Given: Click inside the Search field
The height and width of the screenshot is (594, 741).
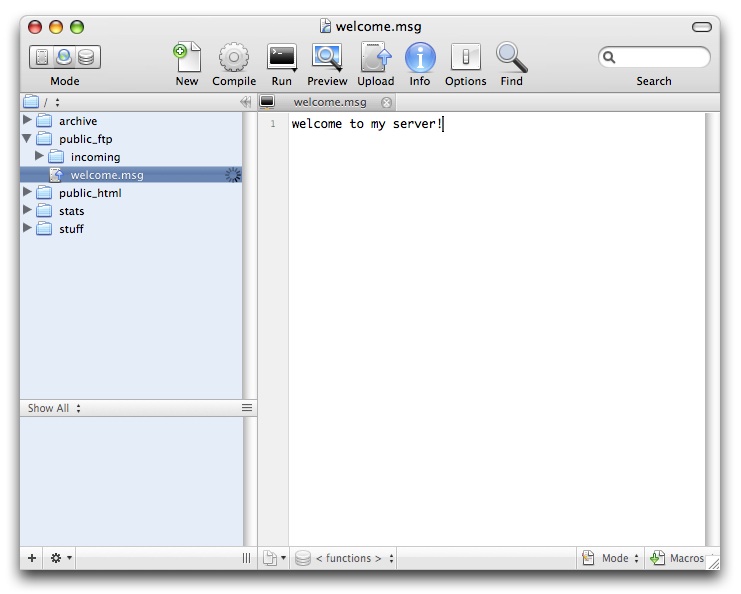Looking at the screenshot, I should point(654,57).
